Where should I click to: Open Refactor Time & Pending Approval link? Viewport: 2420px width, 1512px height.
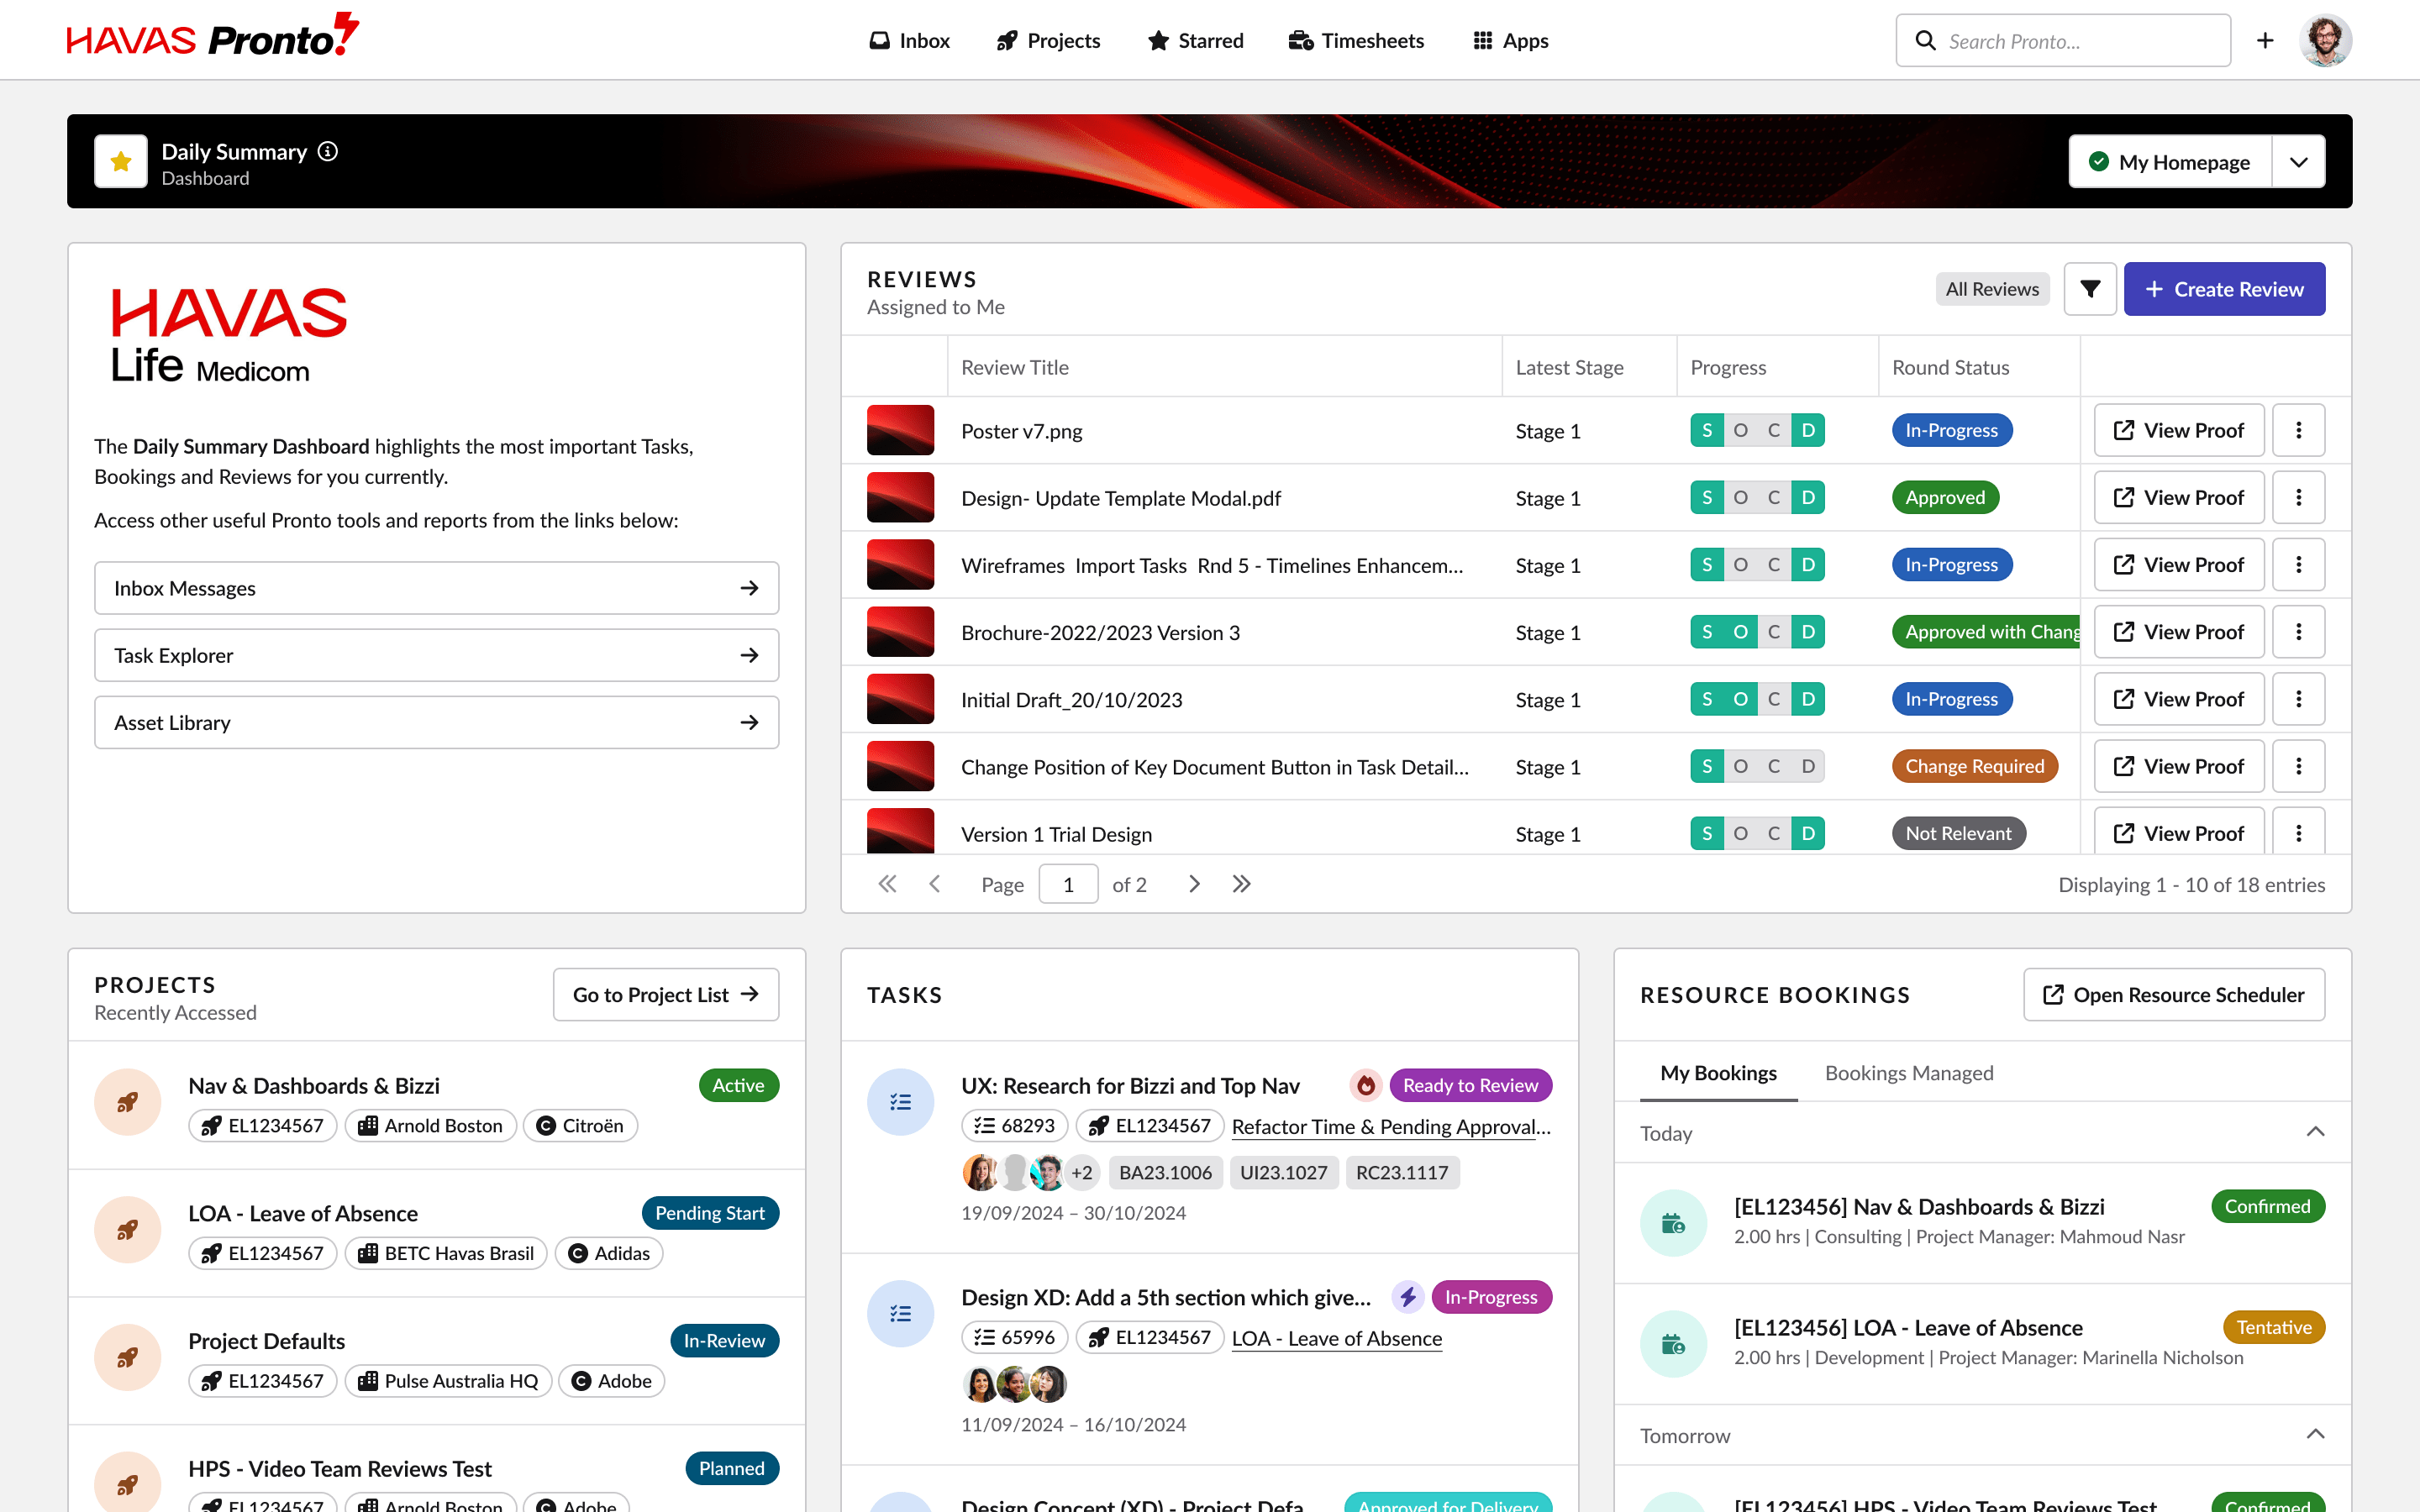pos(1391,1126)
